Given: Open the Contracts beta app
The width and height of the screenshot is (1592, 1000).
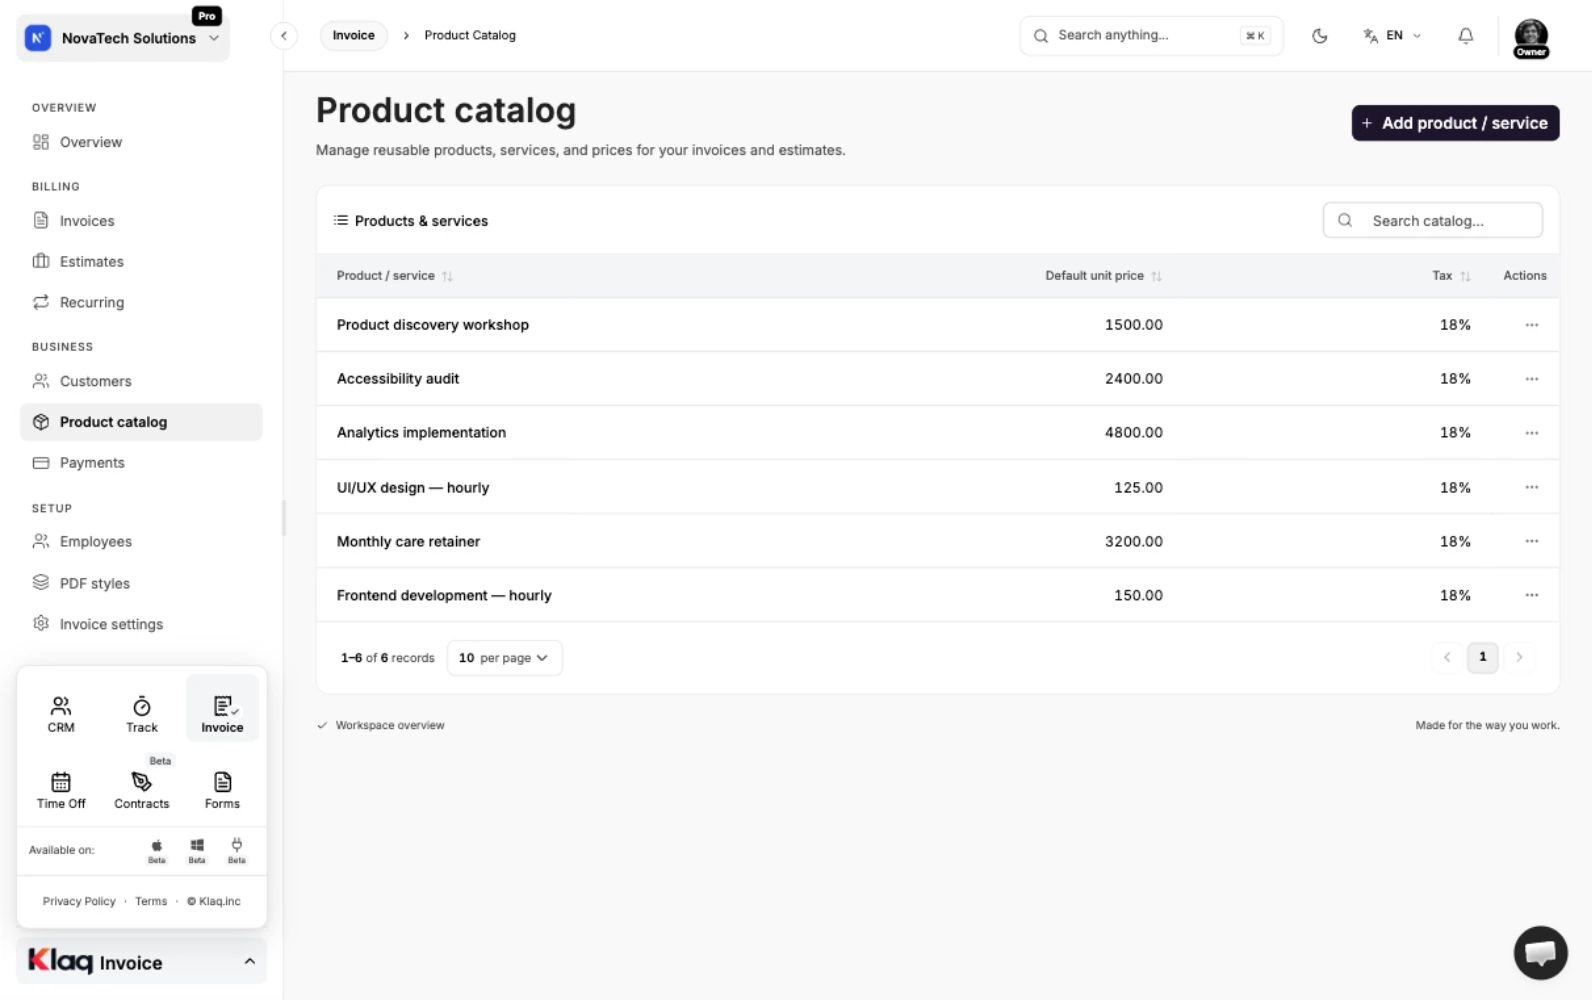Looking at the screenshot, I should coord(142,790).
